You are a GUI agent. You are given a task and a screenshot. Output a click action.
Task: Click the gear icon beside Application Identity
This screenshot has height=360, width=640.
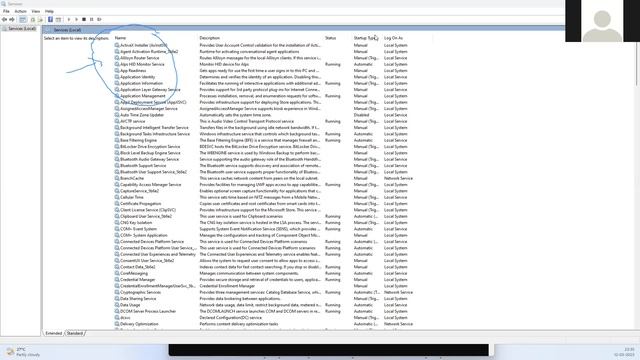pyautogui.click(x=117, y=77)
